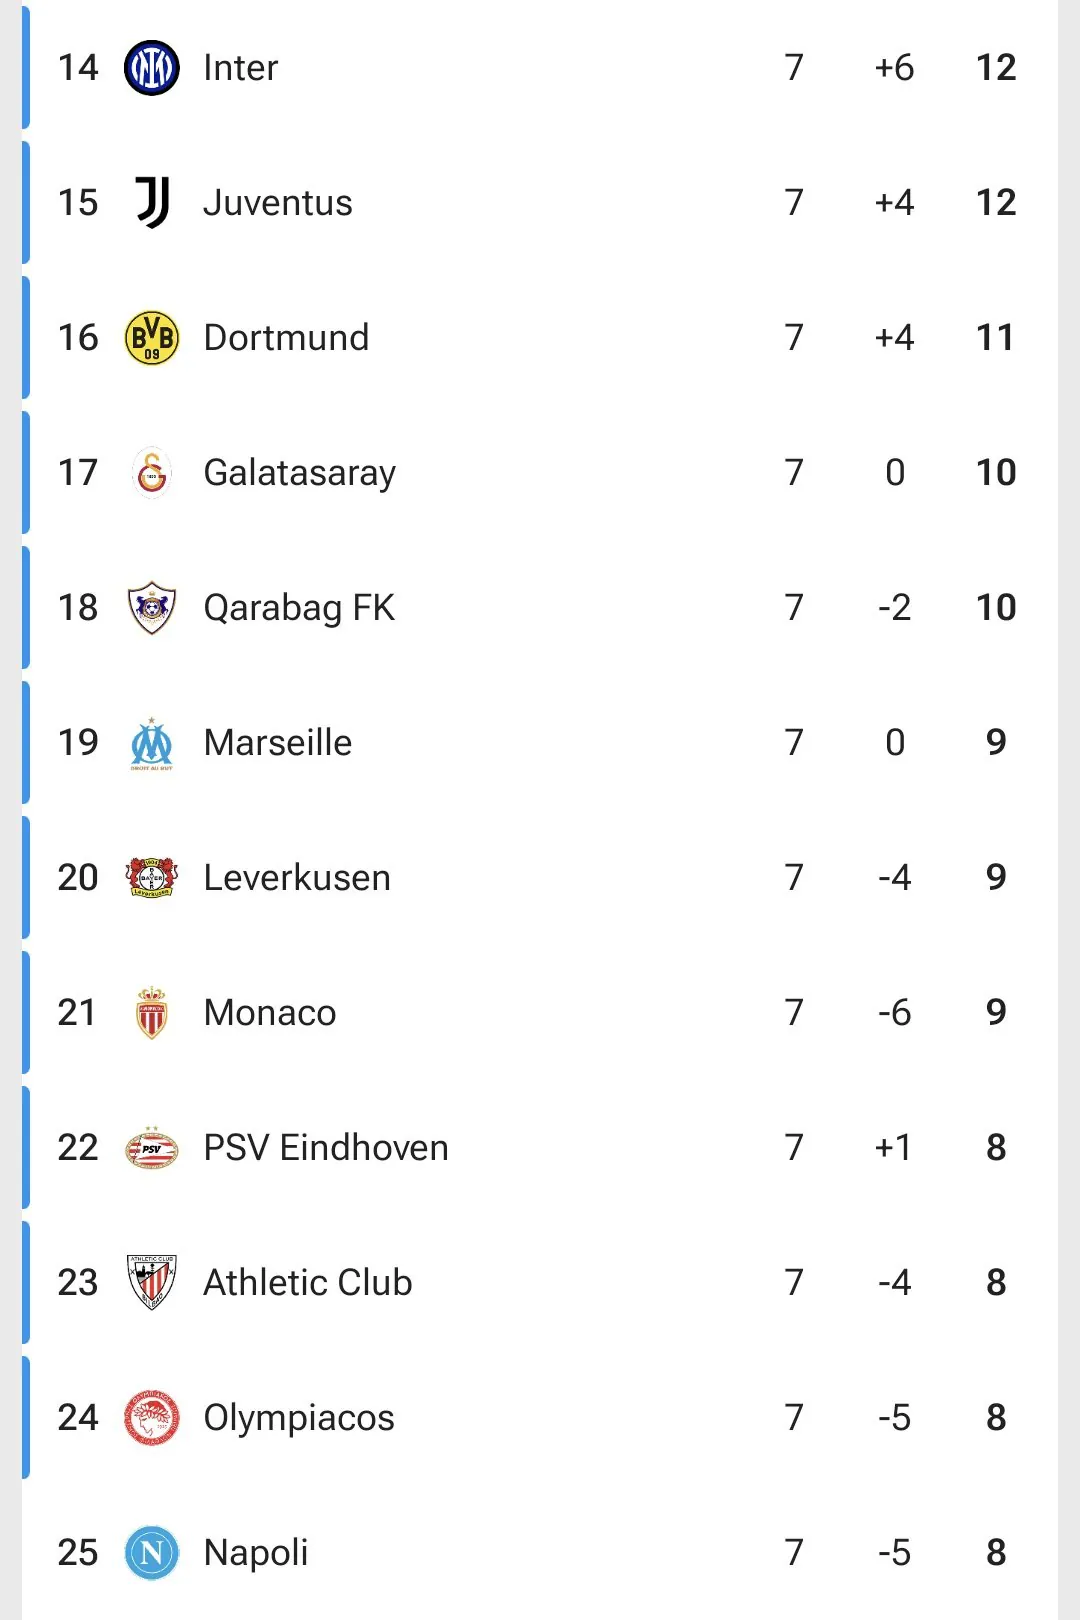Tap the Marseille club logo
The image size is (1080, 1620).
point(152,743)
